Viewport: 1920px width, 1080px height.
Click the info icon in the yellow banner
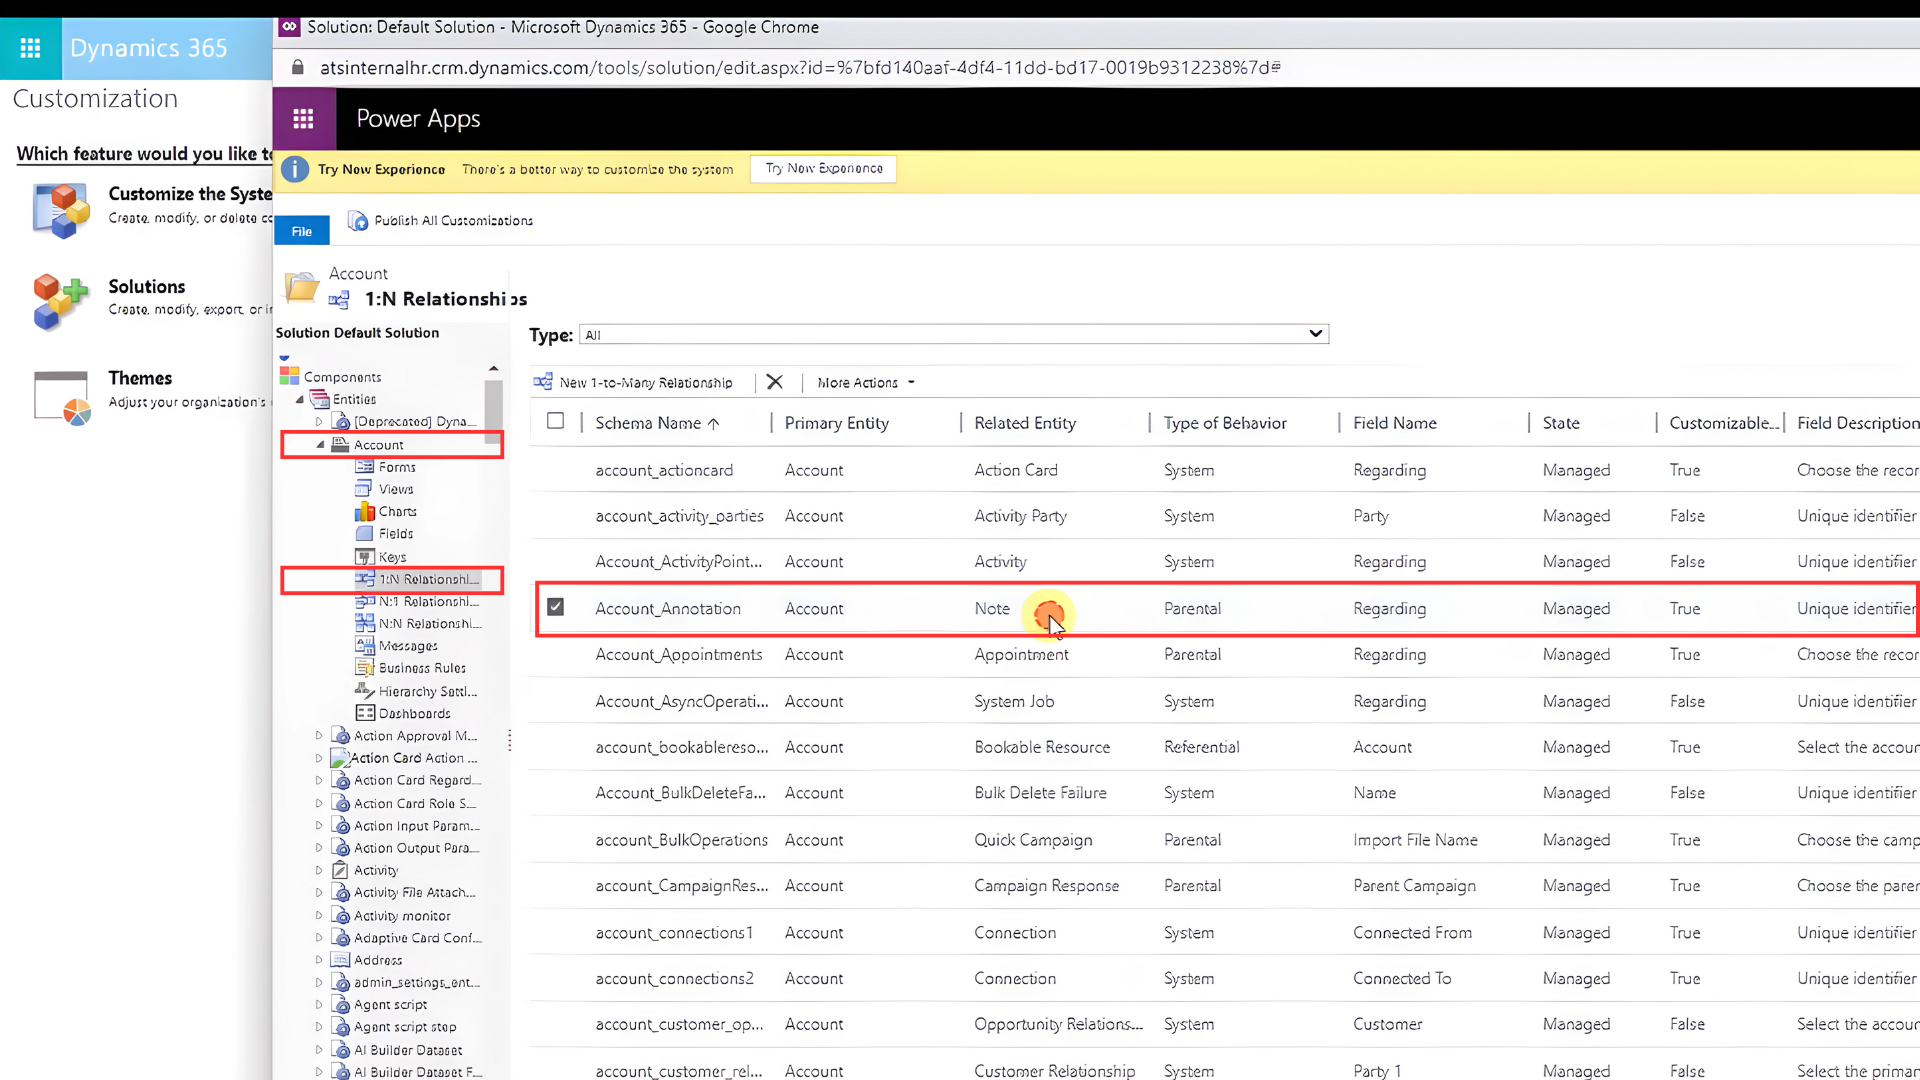coord(294,169)
